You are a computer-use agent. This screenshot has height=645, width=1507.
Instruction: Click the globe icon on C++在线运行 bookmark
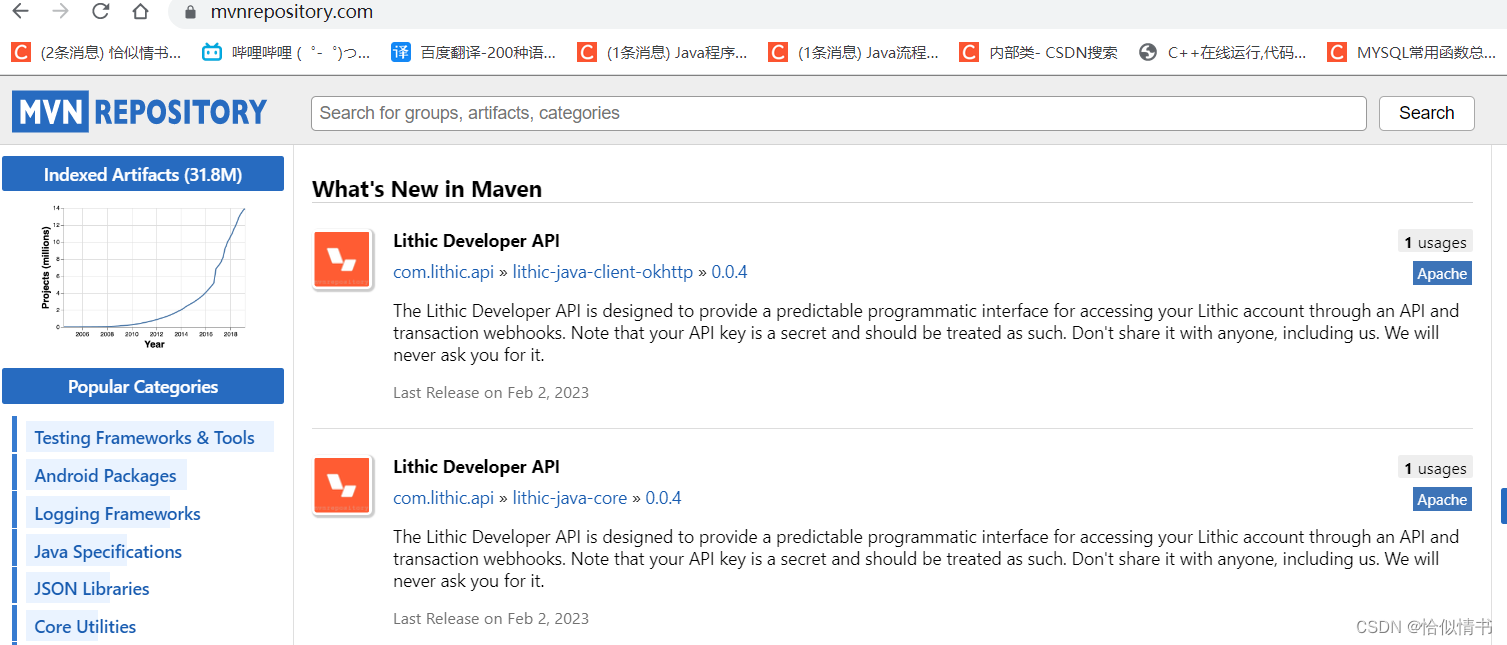(1147, 51)
